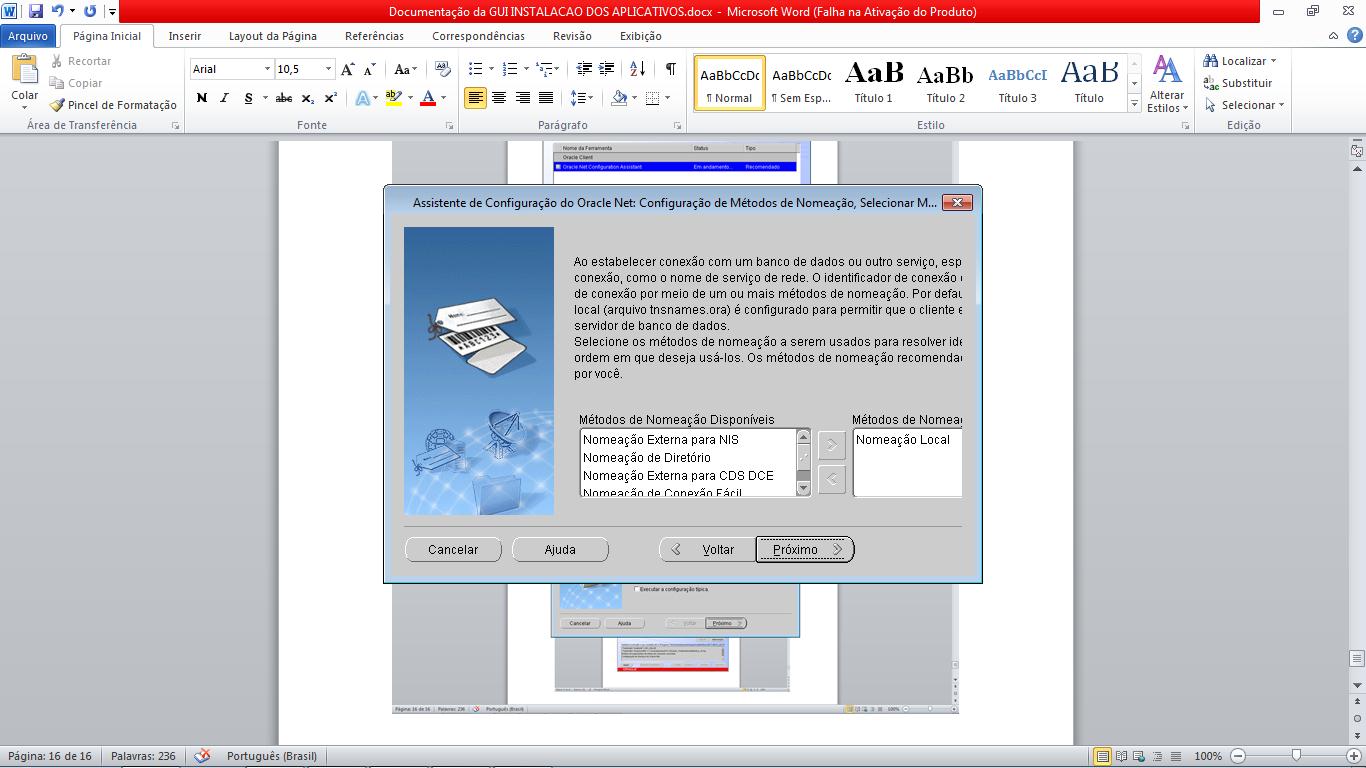1366x768 pixels.
Task: Toggle bold formatting
Action: point(203,98)
